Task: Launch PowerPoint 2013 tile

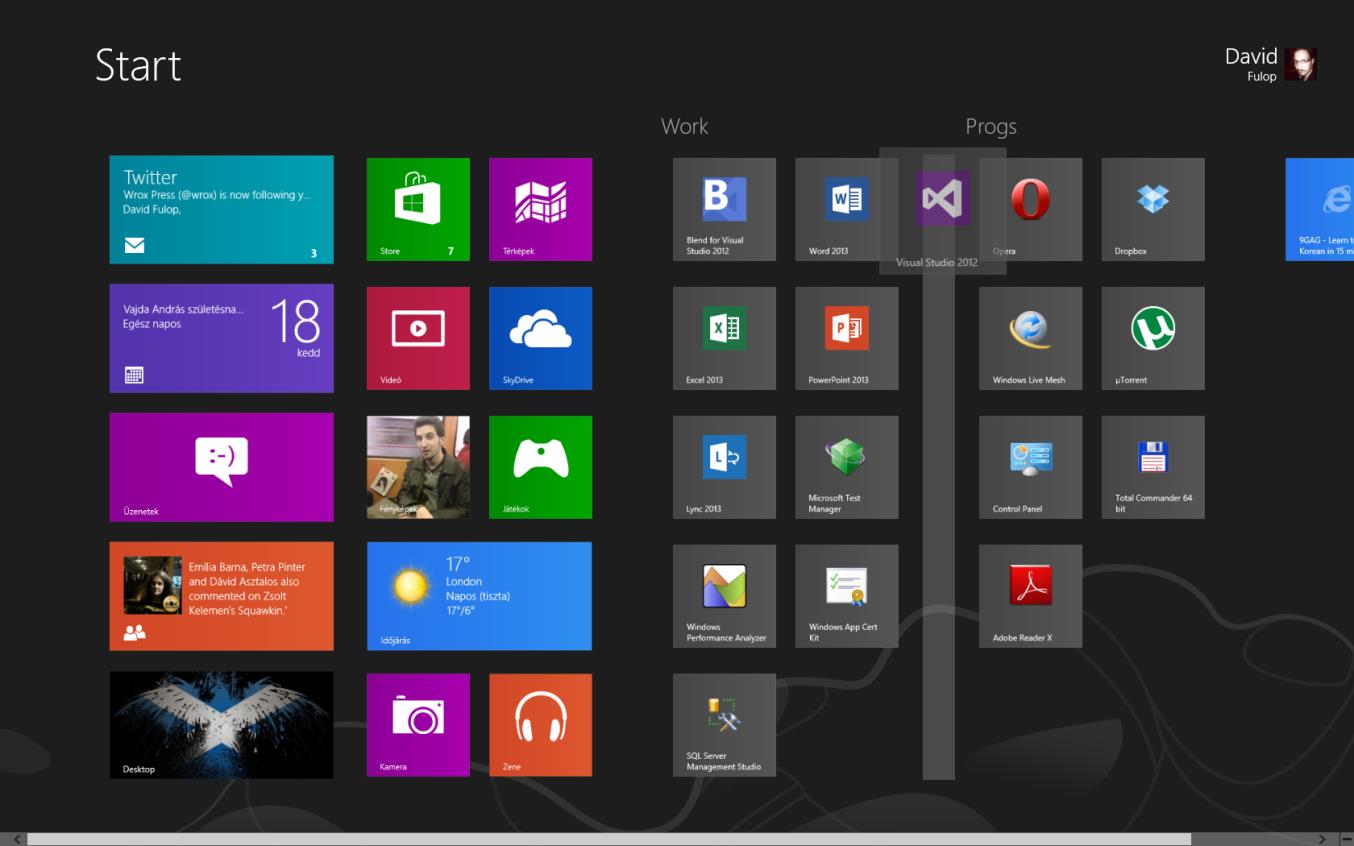Action: [x=846, y=338]
